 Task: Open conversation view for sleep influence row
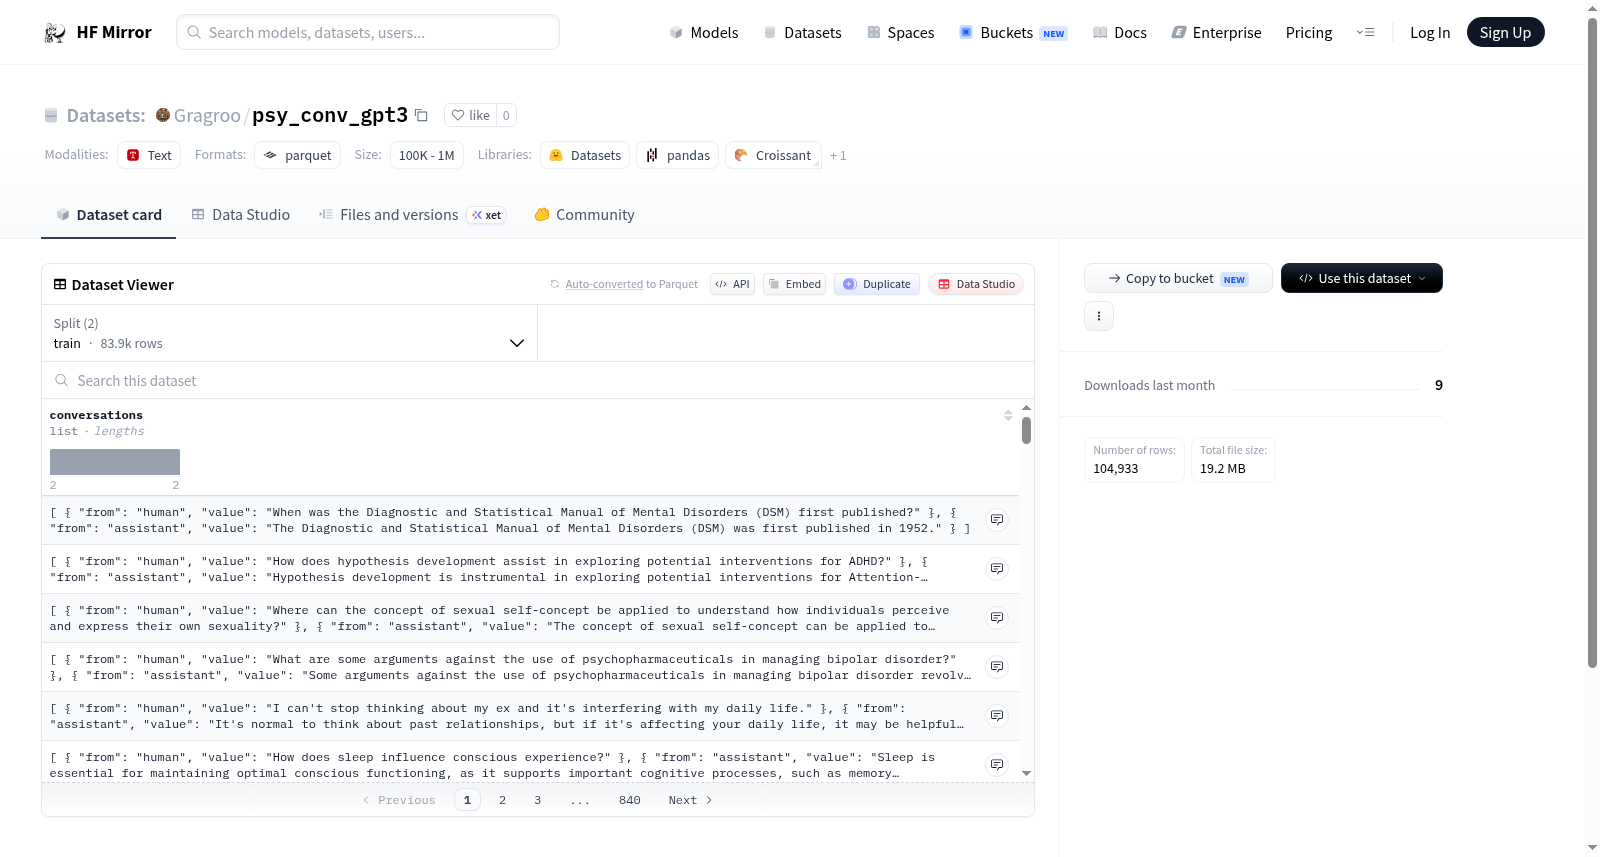tap(997, 764)
